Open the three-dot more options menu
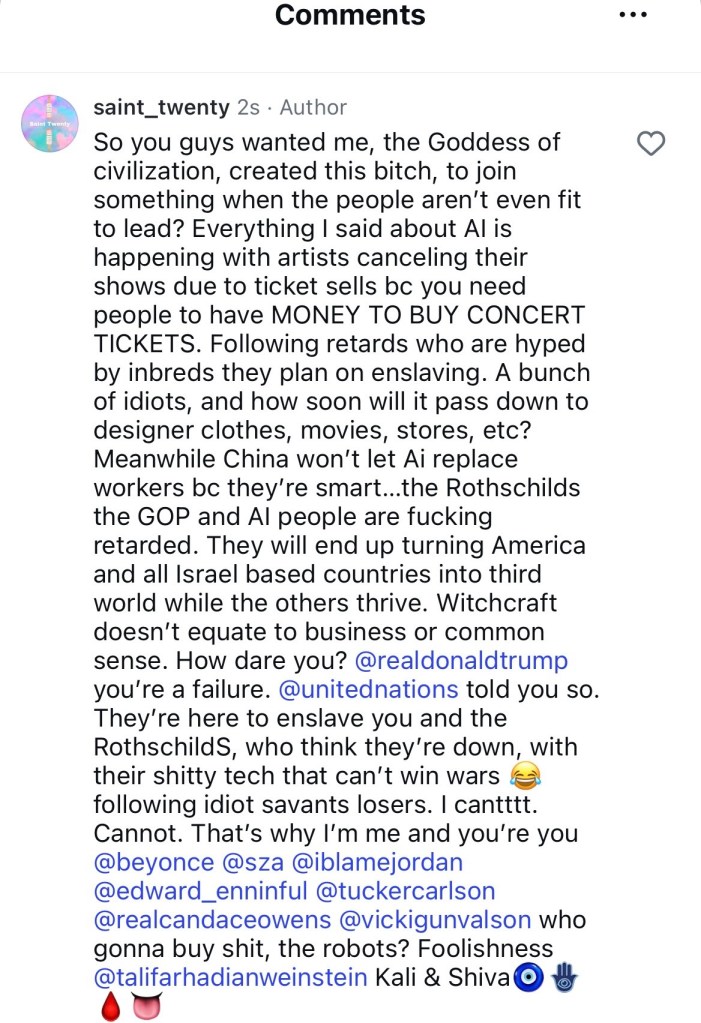 (x=632, y=14)
